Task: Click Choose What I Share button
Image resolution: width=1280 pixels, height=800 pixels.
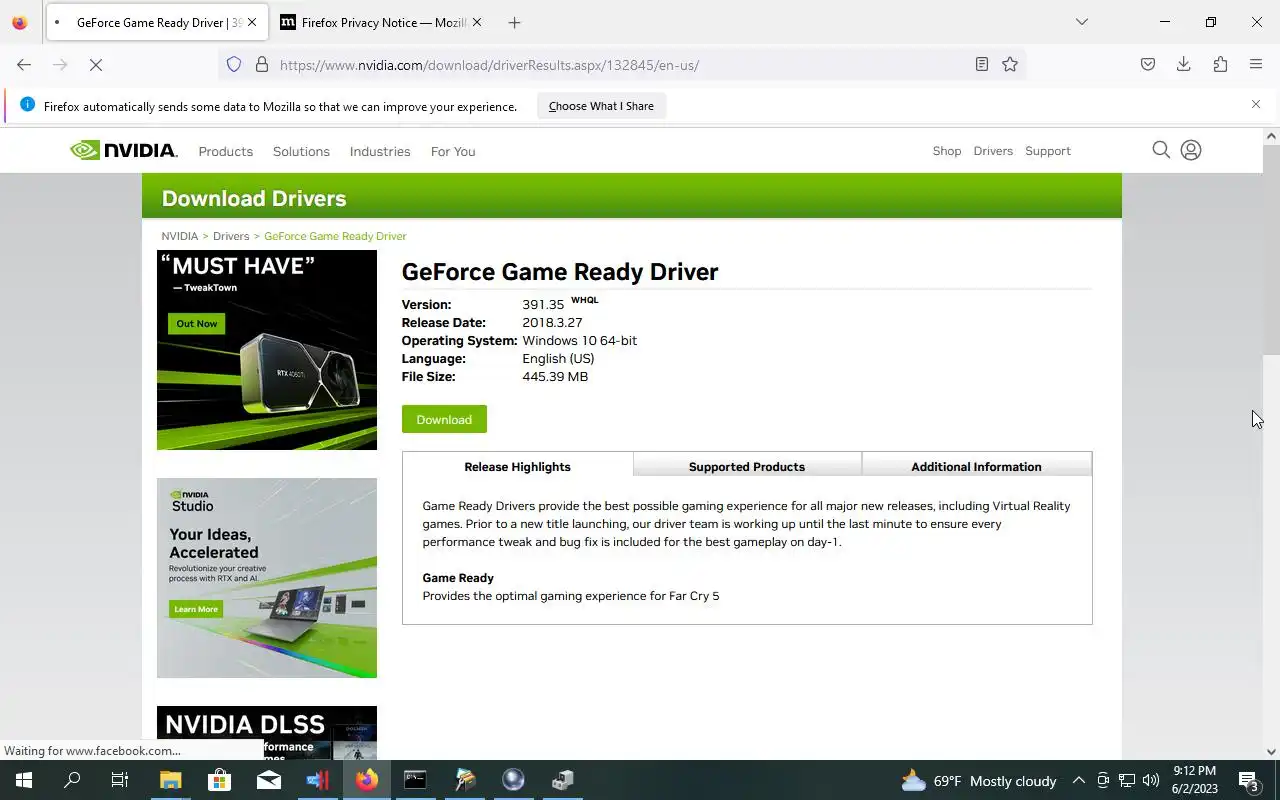Action: point(601,106)
